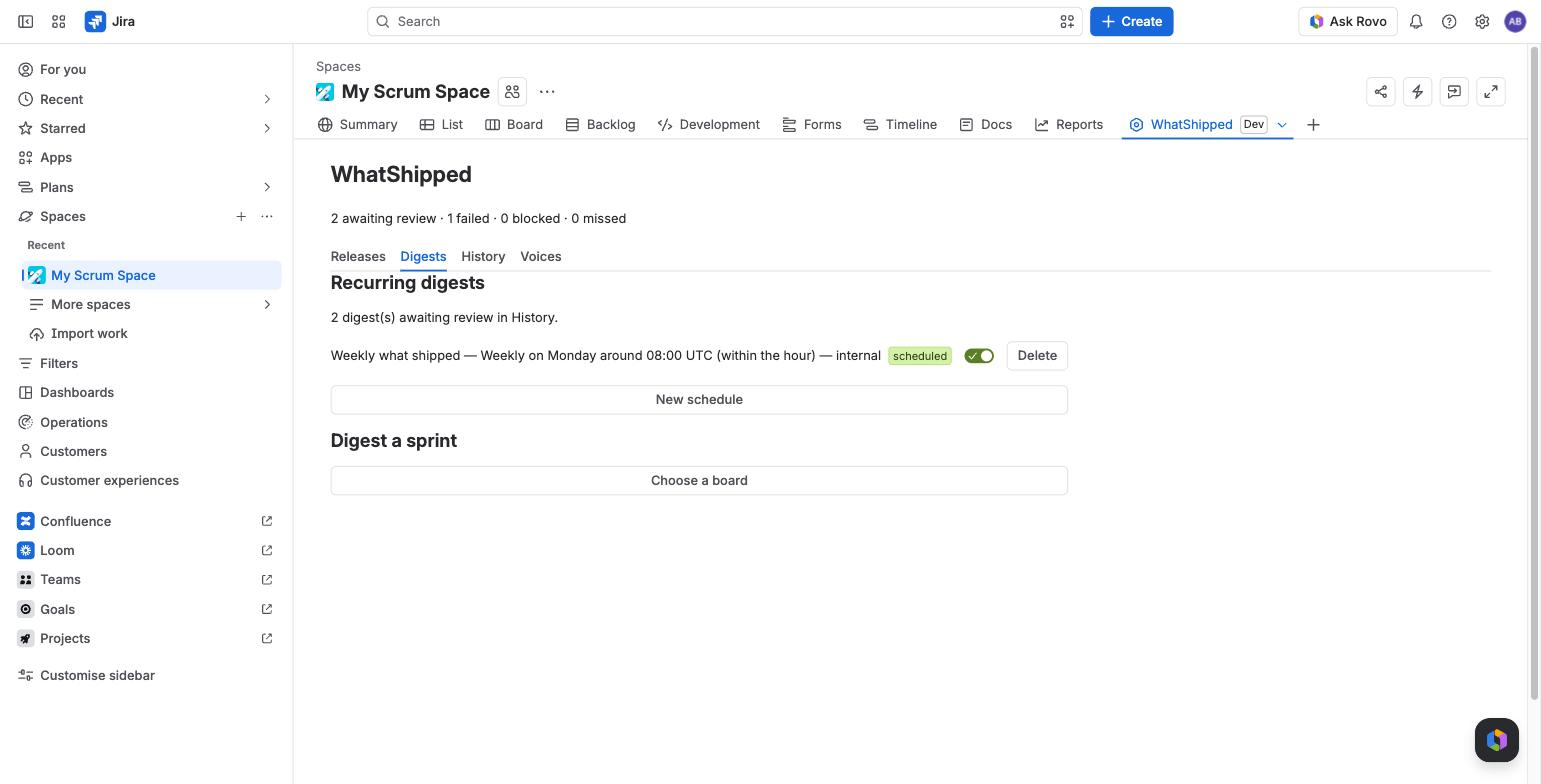Select the Digests sub-tab
The image size is (1541, 784).
pyautogui.click(x=423, y=256)
